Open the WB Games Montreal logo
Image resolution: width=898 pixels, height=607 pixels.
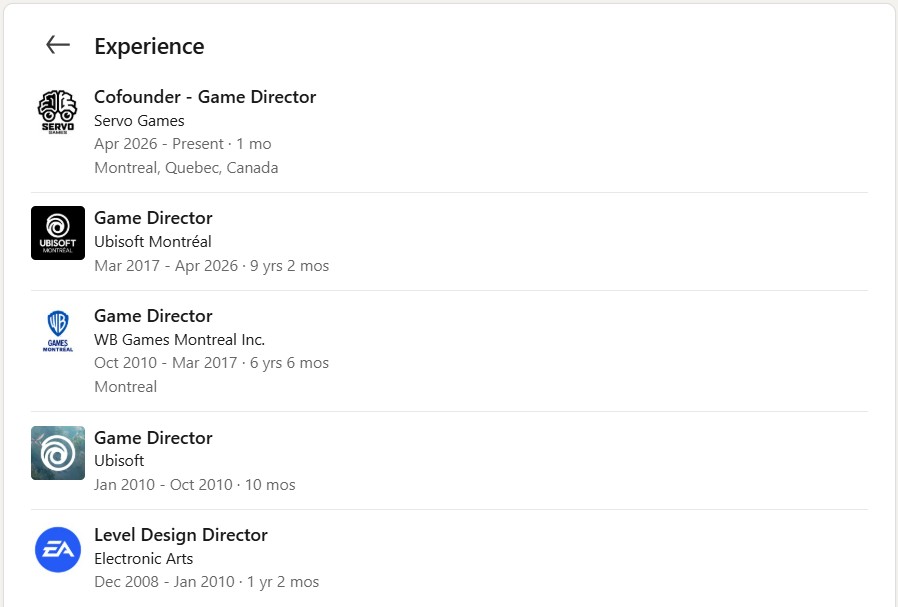tap(58, 331)
